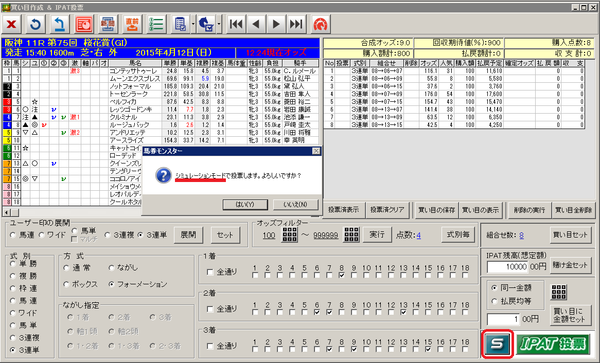Select 単勝 in 式別 group
Screen dimensions: 600x363
point(13,264)
